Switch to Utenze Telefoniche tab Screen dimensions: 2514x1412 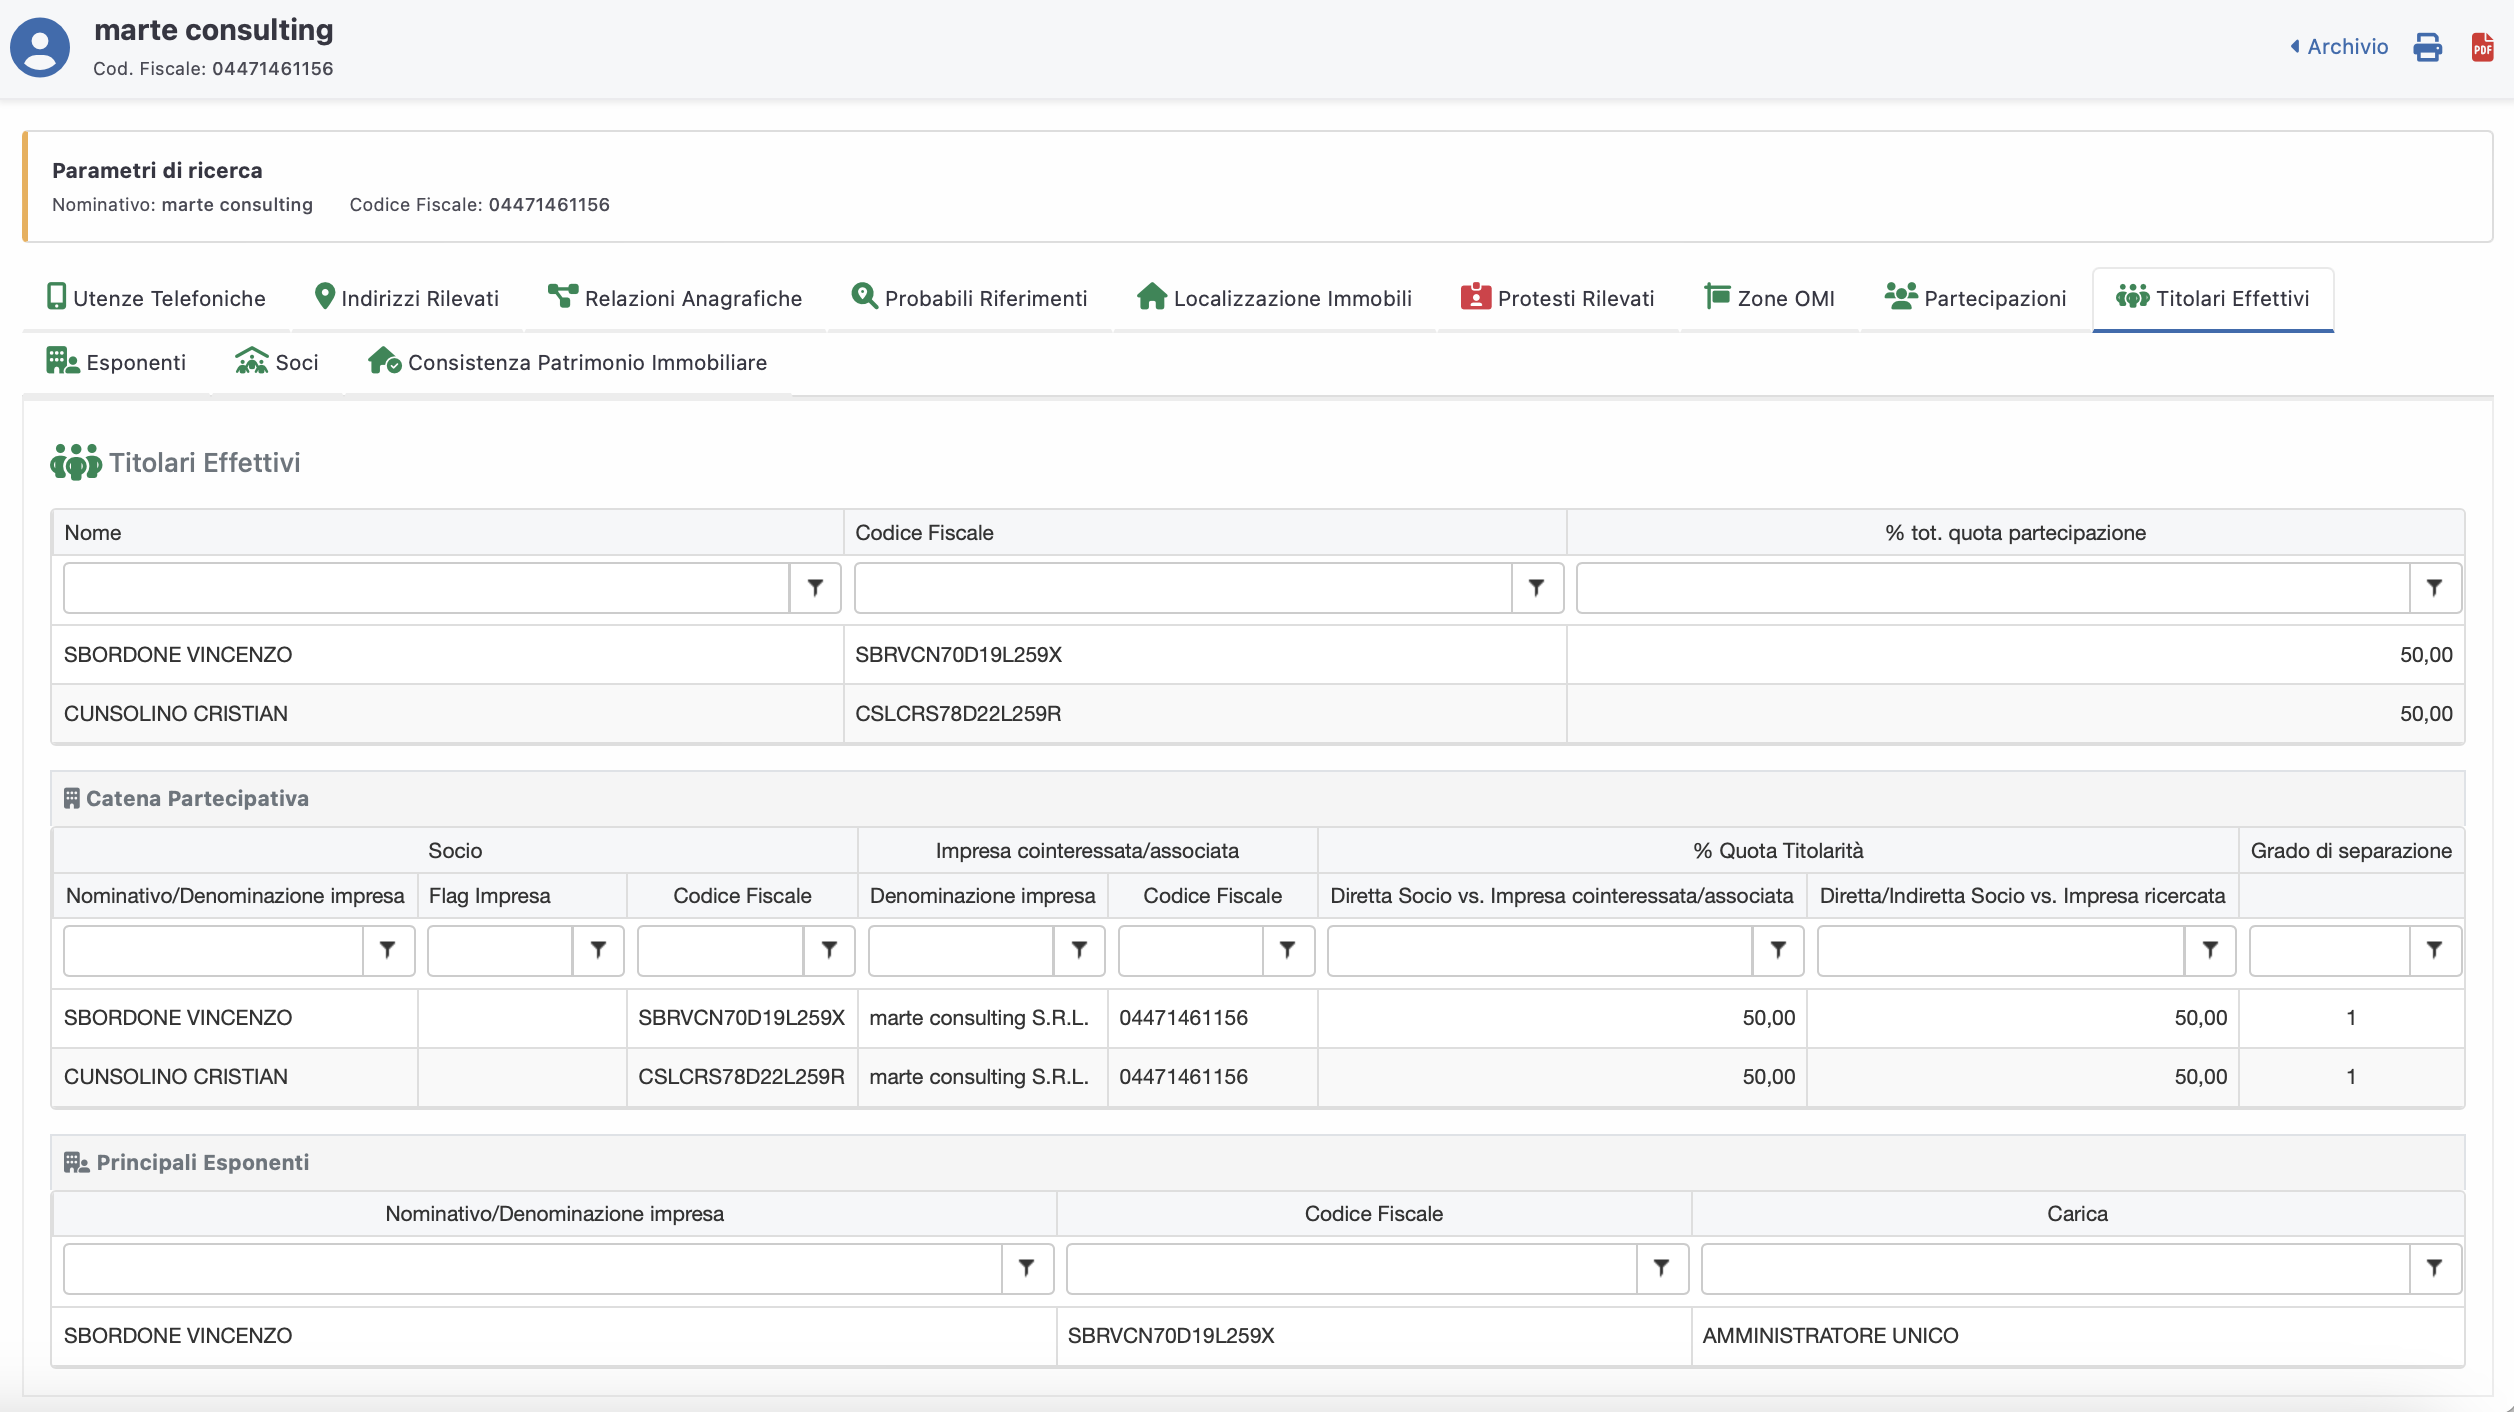click(x=156, y=298)
